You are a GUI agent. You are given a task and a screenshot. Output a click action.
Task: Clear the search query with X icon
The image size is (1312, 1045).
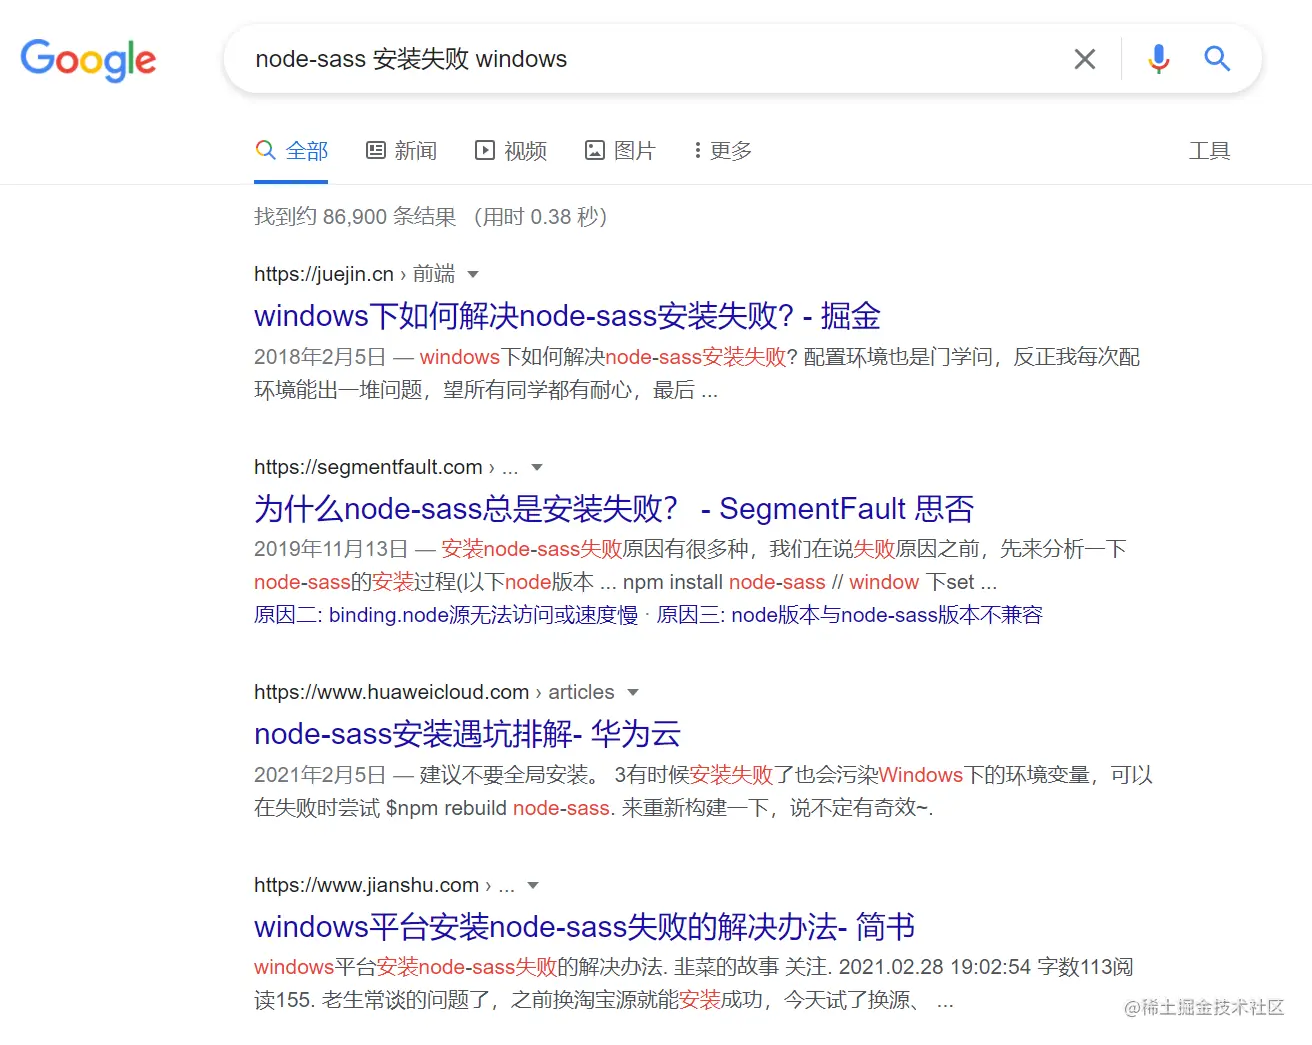tap(1085, 59)
